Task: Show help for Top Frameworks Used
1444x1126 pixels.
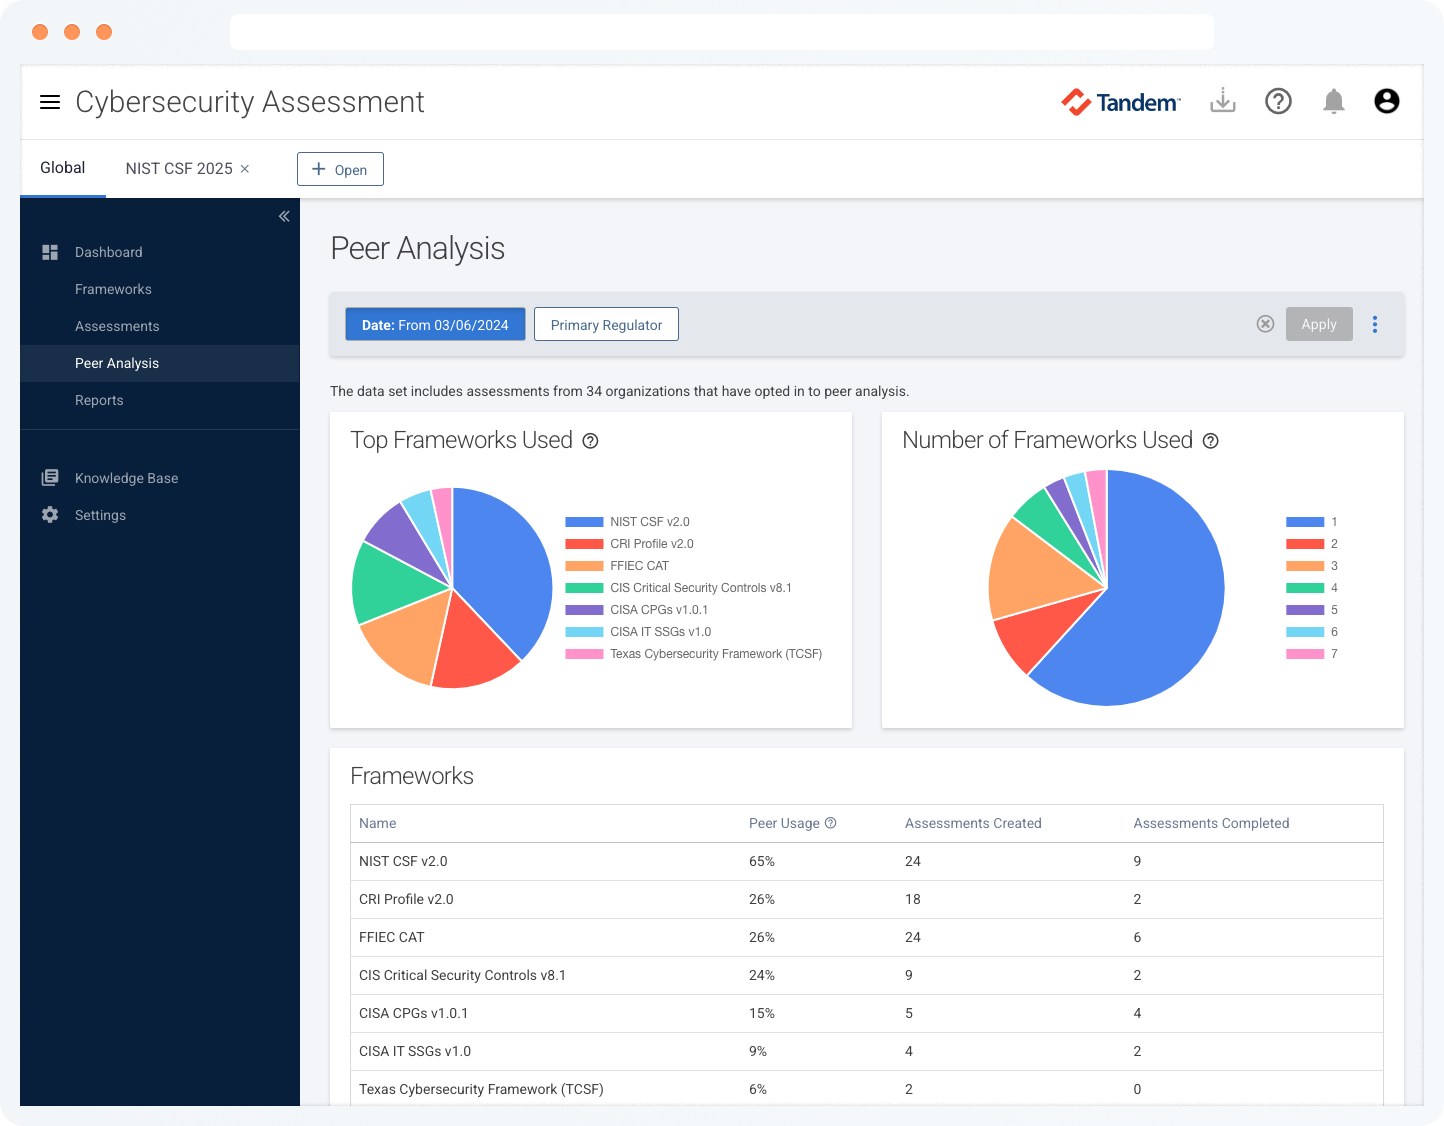Action: point(591,441)
